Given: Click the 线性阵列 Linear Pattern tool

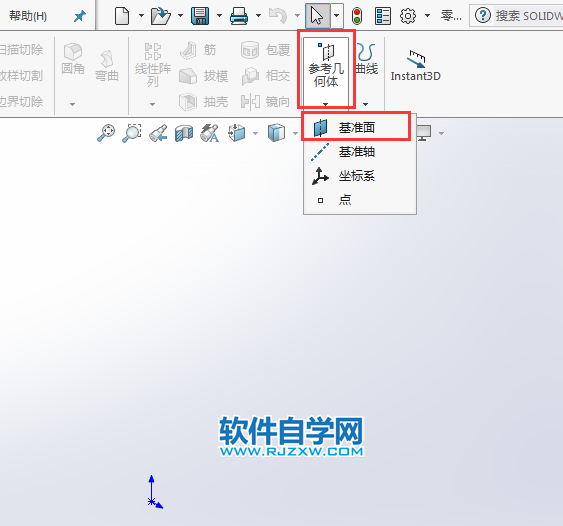Looking at the screenshot, I should pyautogui.click(x=153, y=65).
